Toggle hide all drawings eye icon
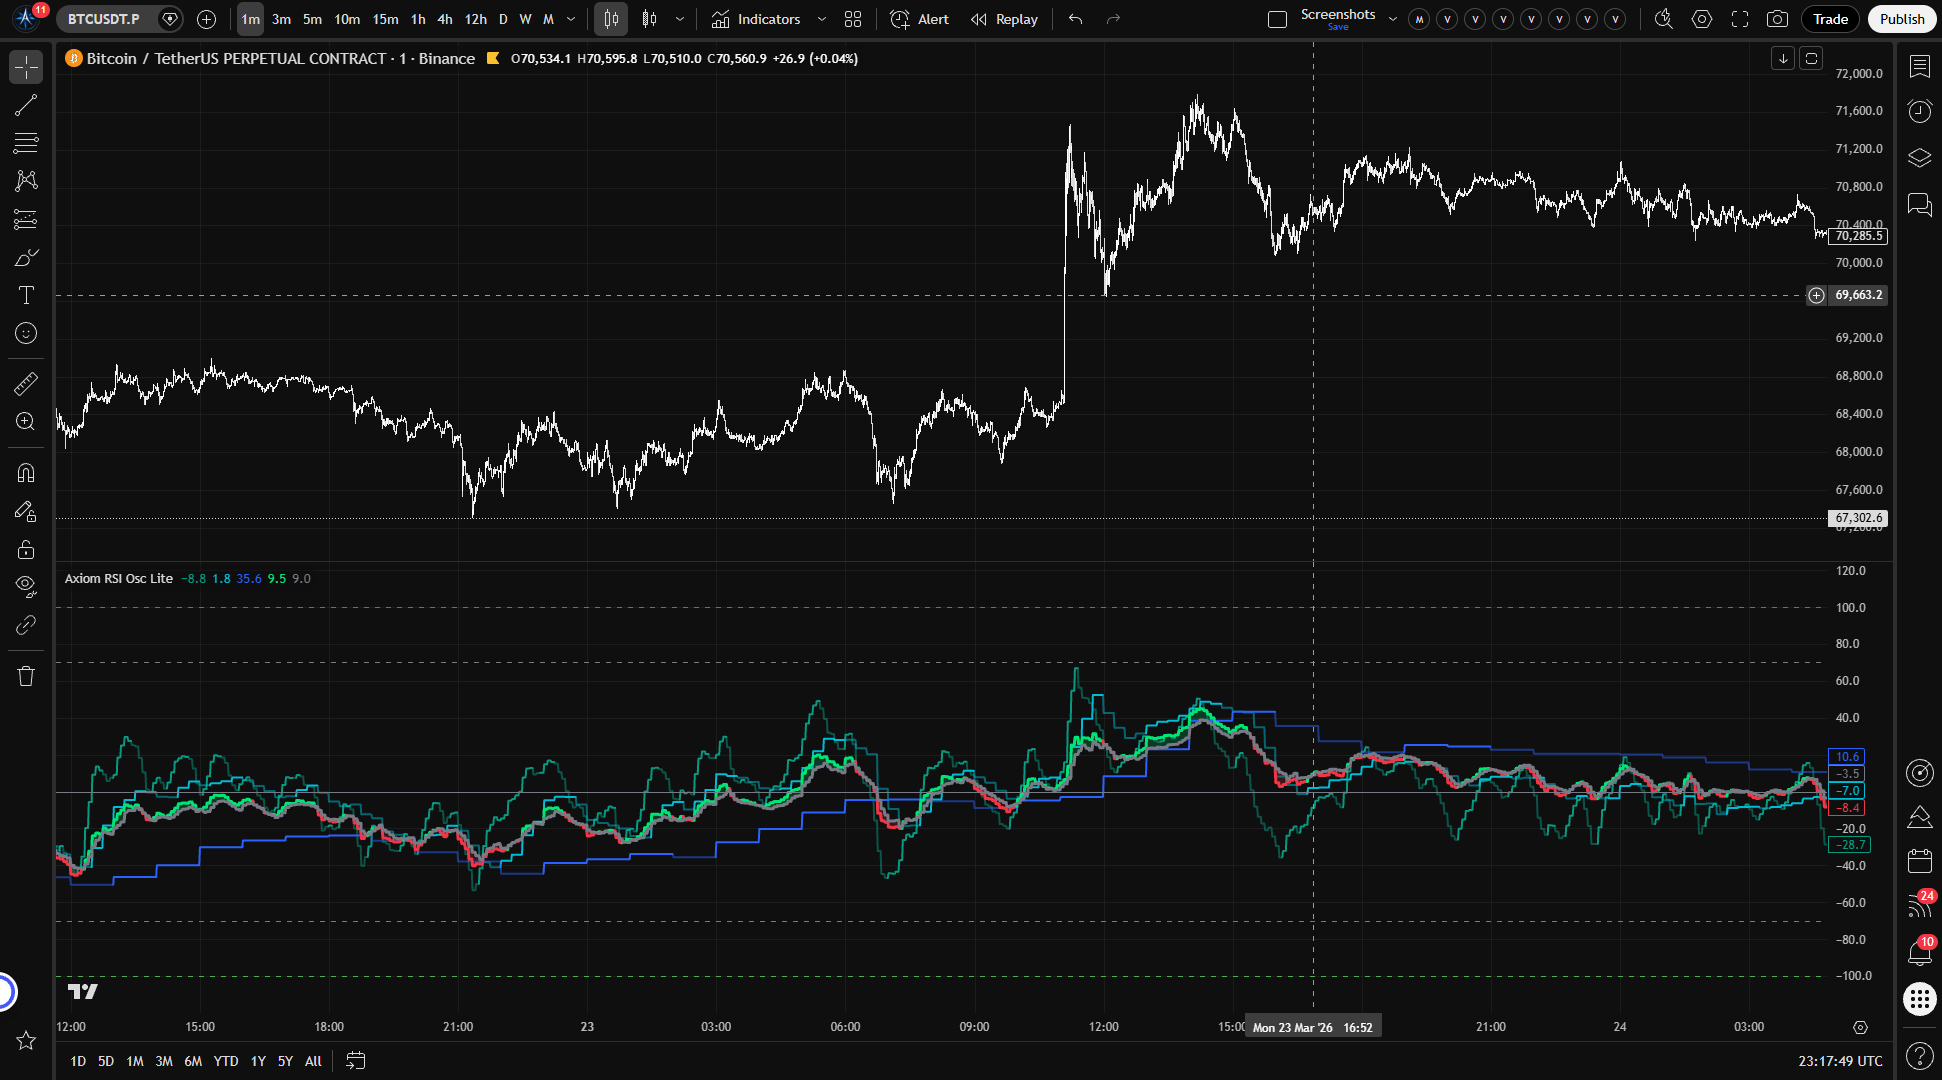 (26, 586)
